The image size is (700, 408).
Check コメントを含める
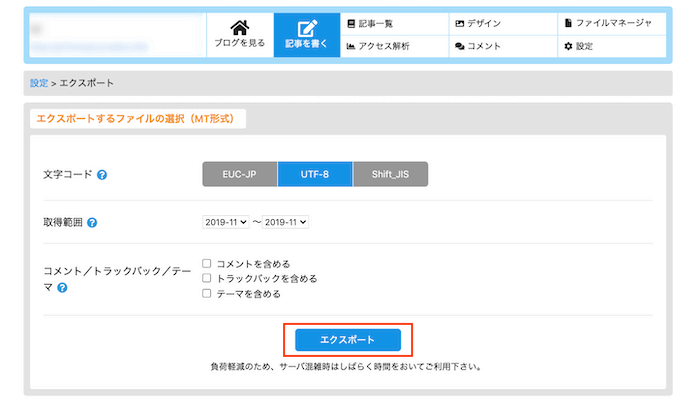[206, 263]
